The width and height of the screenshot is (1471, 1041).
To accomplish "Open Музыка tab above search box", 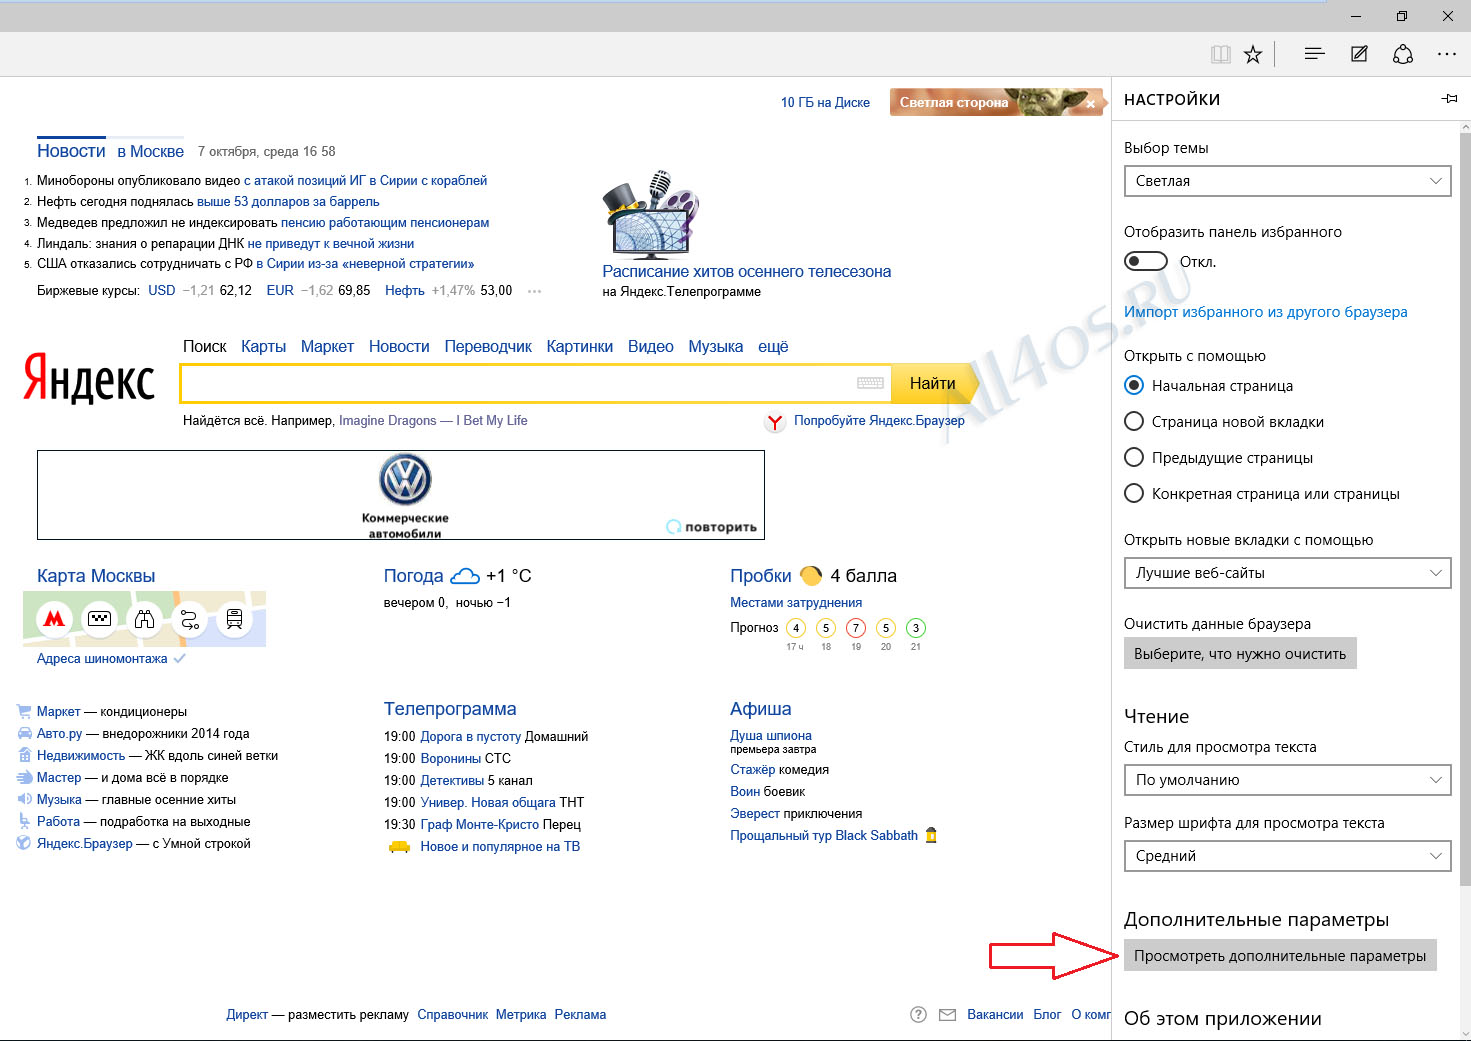I will 716,346.
